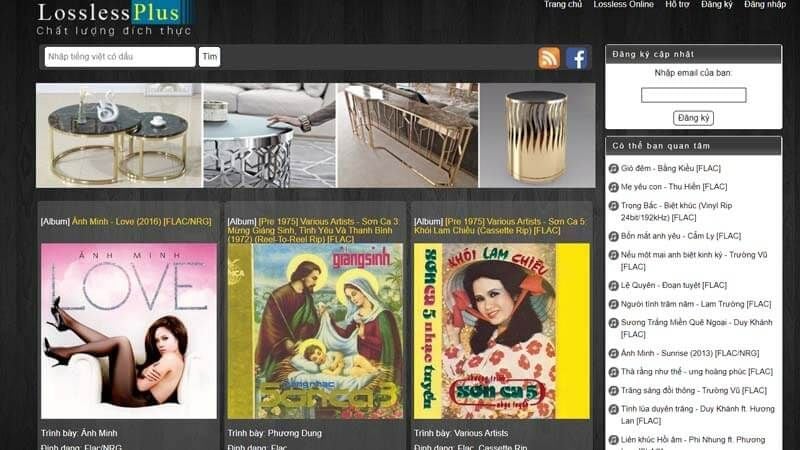The image size is (800, 450).
Task: Click the music icon beside Giỏ đêm - Bằng Kiều
Action: point(613,168)
